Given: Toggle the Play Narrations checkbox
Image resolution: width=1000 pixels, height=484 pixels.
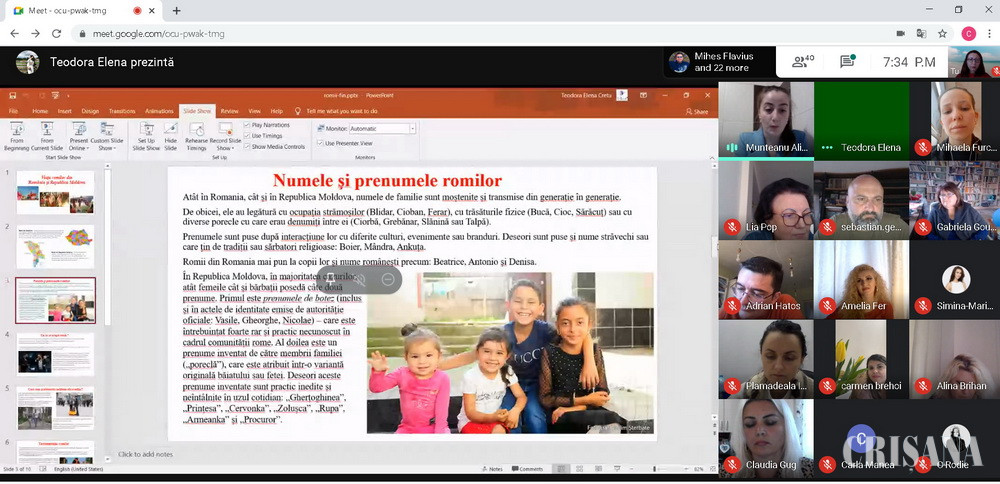Looking at the screenshot, I should (x=247, y=125).
